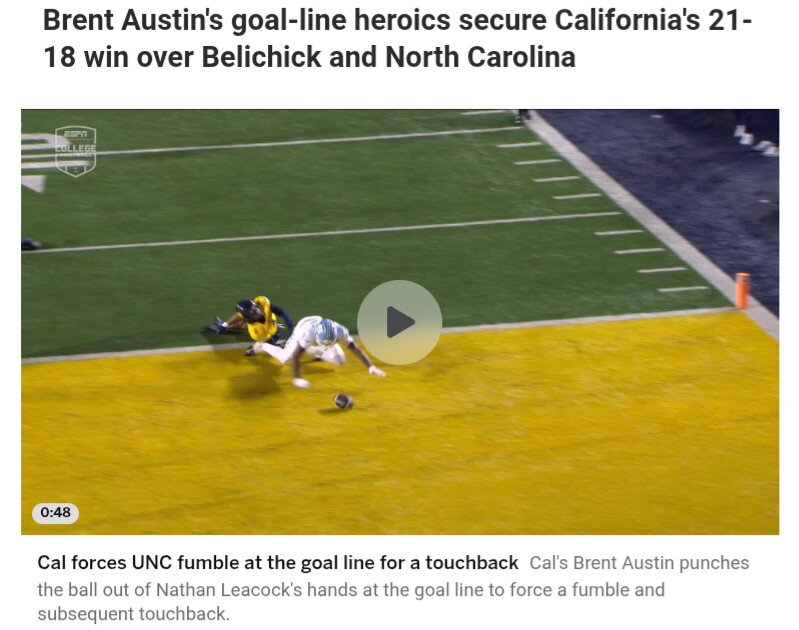Open the Brent Austin goal-line heroics headline
Viewport: 799px width, 630px height.
[x=397, y=38]
